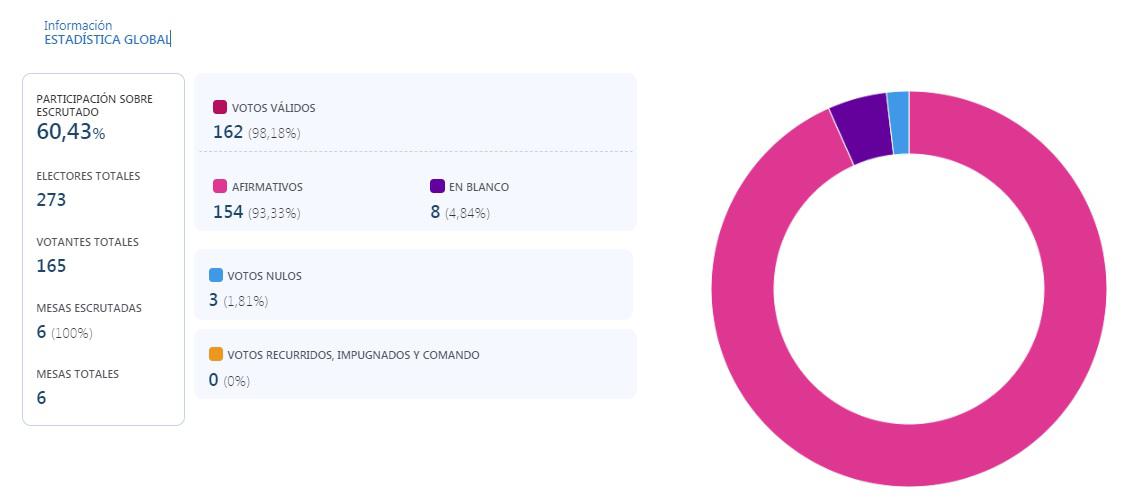Click the blue Votos Nulos legend swatch
The image size is (1123, 497).
[216, 275]
